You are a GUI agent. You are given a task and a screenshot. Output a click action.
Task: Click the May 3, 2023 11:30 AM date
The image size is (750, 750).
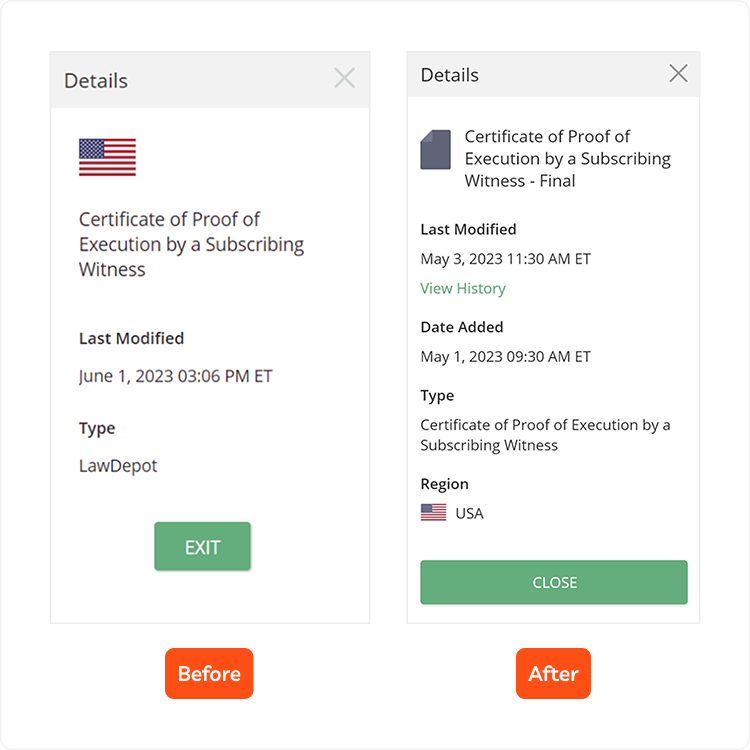(506, 259)
